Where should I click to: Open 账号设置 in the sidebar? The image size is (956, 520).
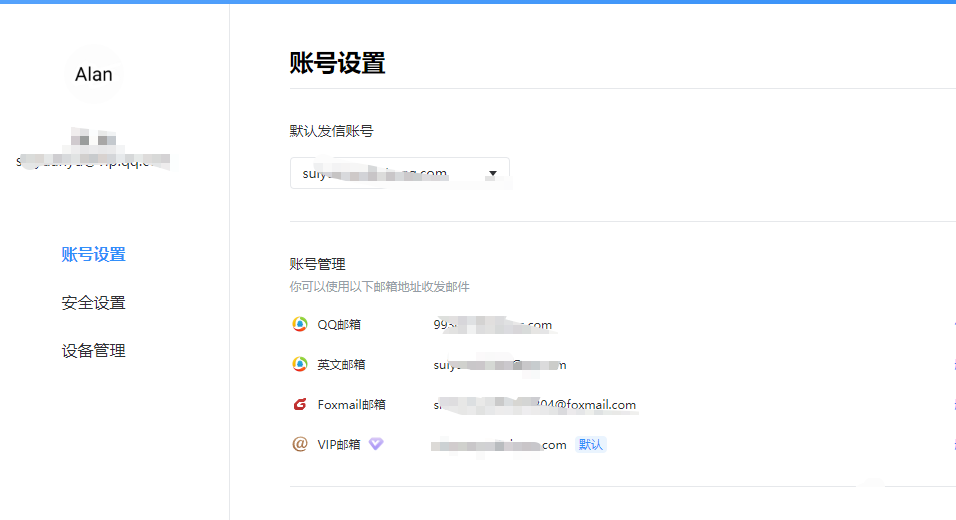click(93, 254)
